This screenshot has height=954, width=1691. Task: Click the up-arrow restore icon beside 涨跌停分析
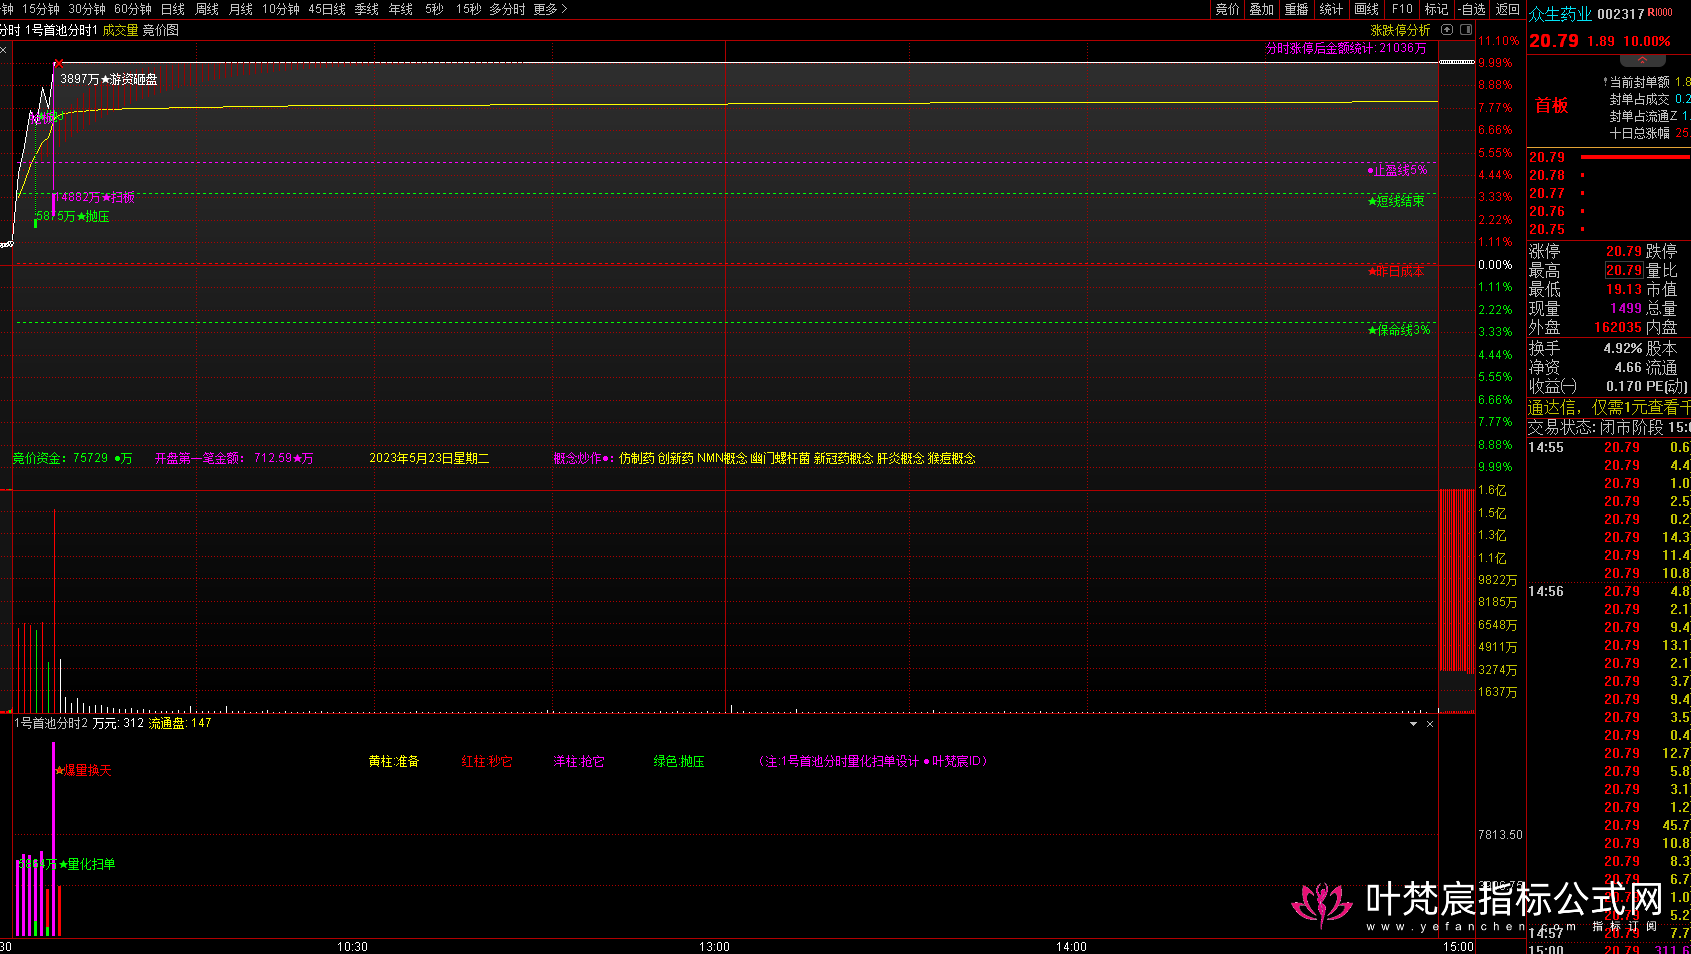tap(1447, 30)
